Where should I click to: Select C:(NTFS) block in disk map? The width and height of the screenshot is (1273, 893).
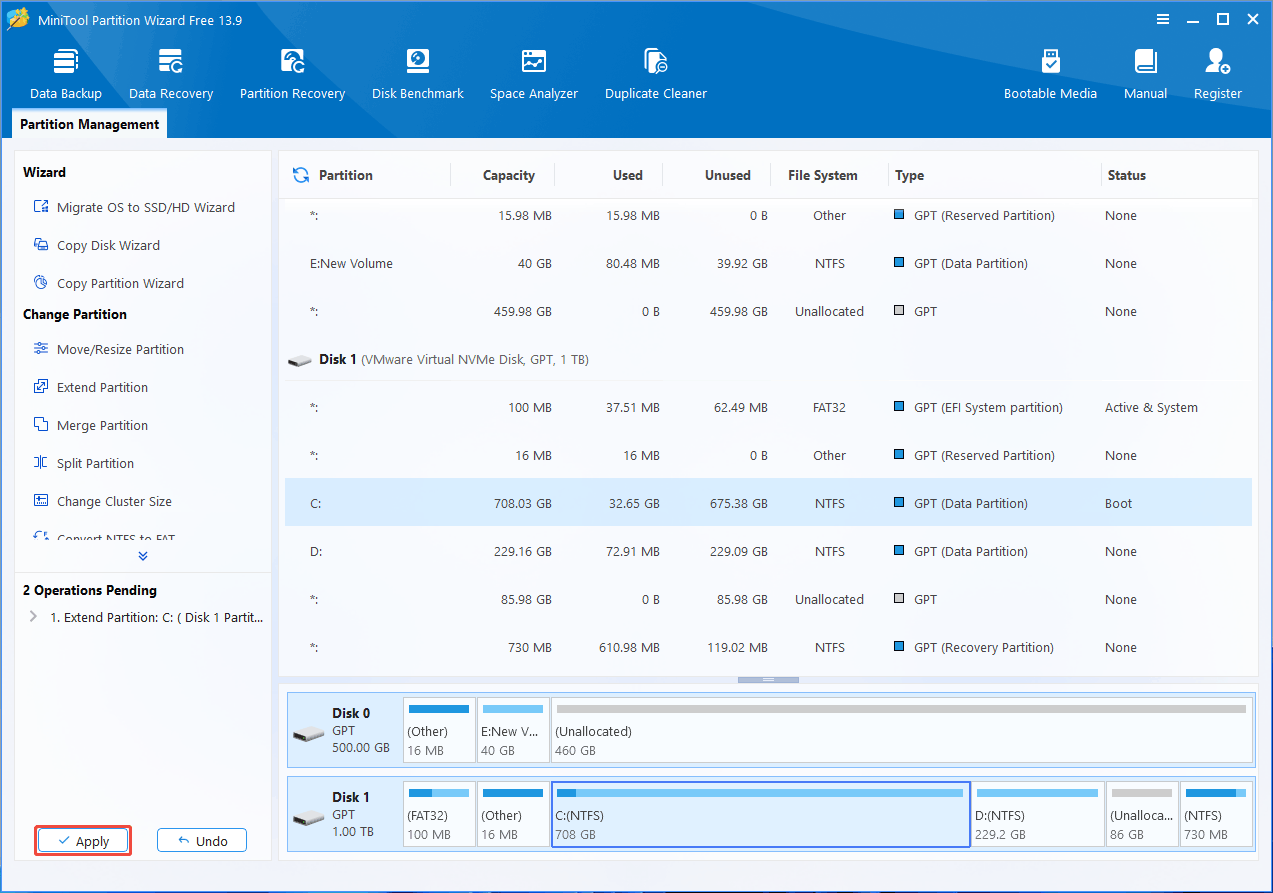[x=761, y=815]
